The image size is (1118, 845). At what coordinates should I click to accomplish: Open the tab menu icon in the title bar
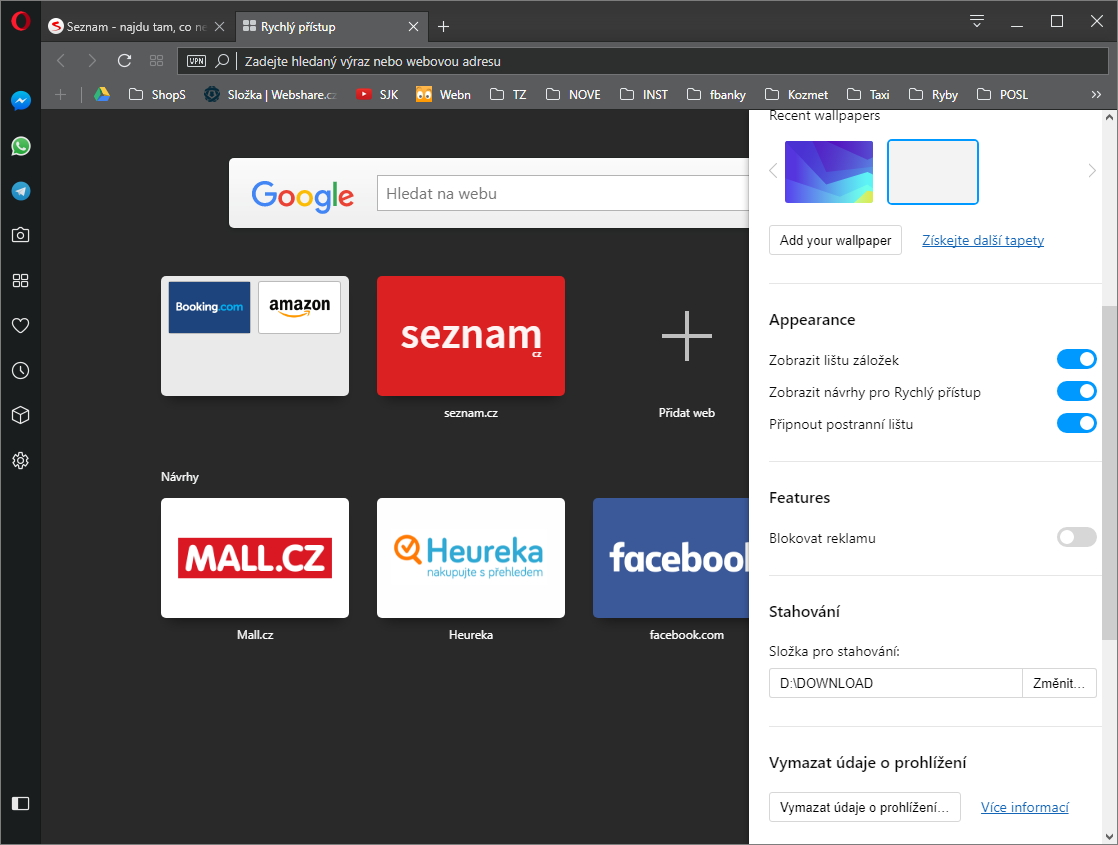pos(977,21)
